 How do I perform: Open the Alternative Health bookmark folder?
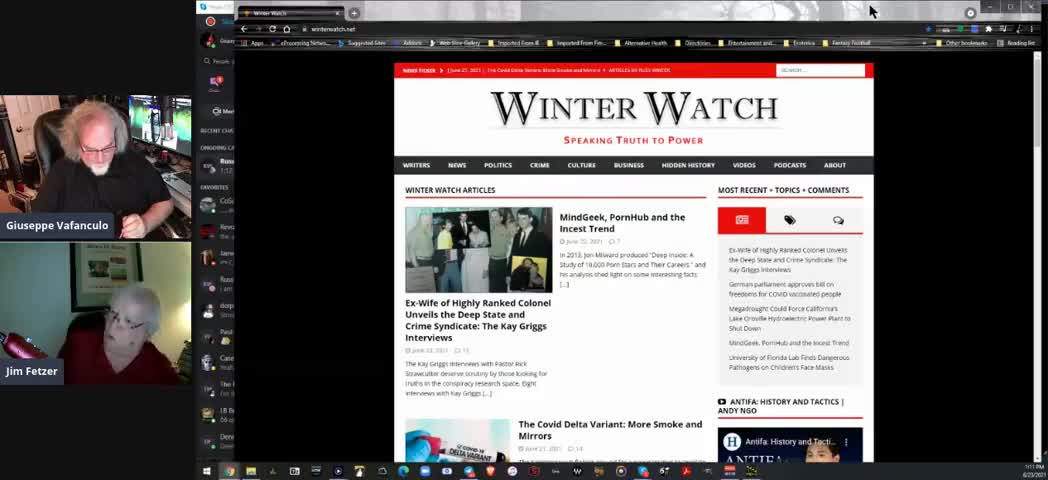click(640, 43)
